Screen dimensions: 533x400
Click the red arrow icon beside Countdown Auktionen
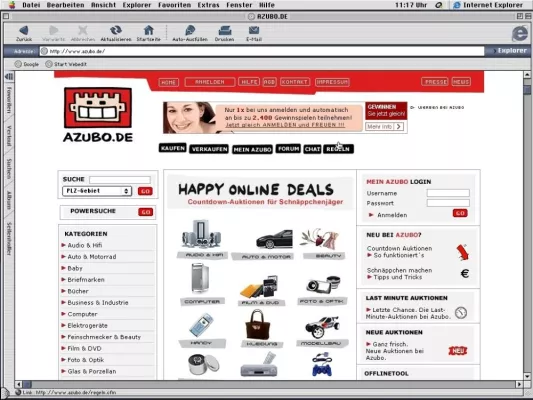[x=462, y=252]
